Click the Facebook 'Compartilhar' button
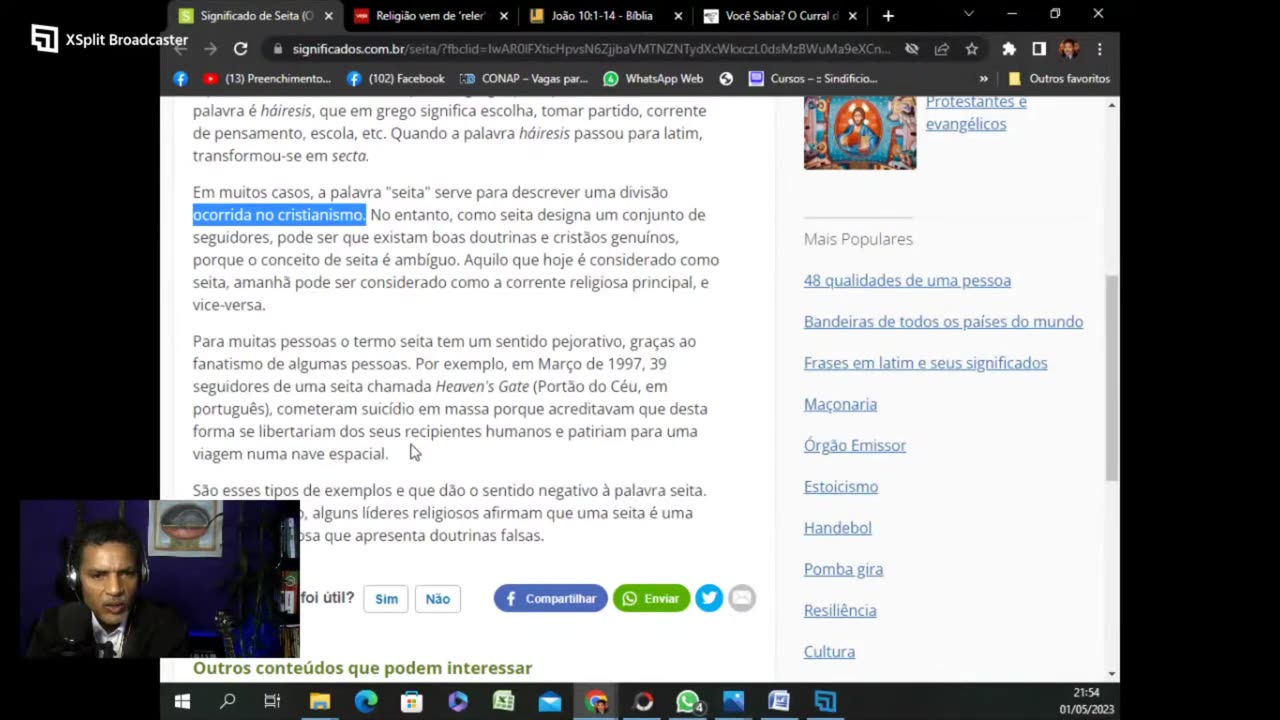This screenshot has width=1280, height=720. tap(550, 598)
